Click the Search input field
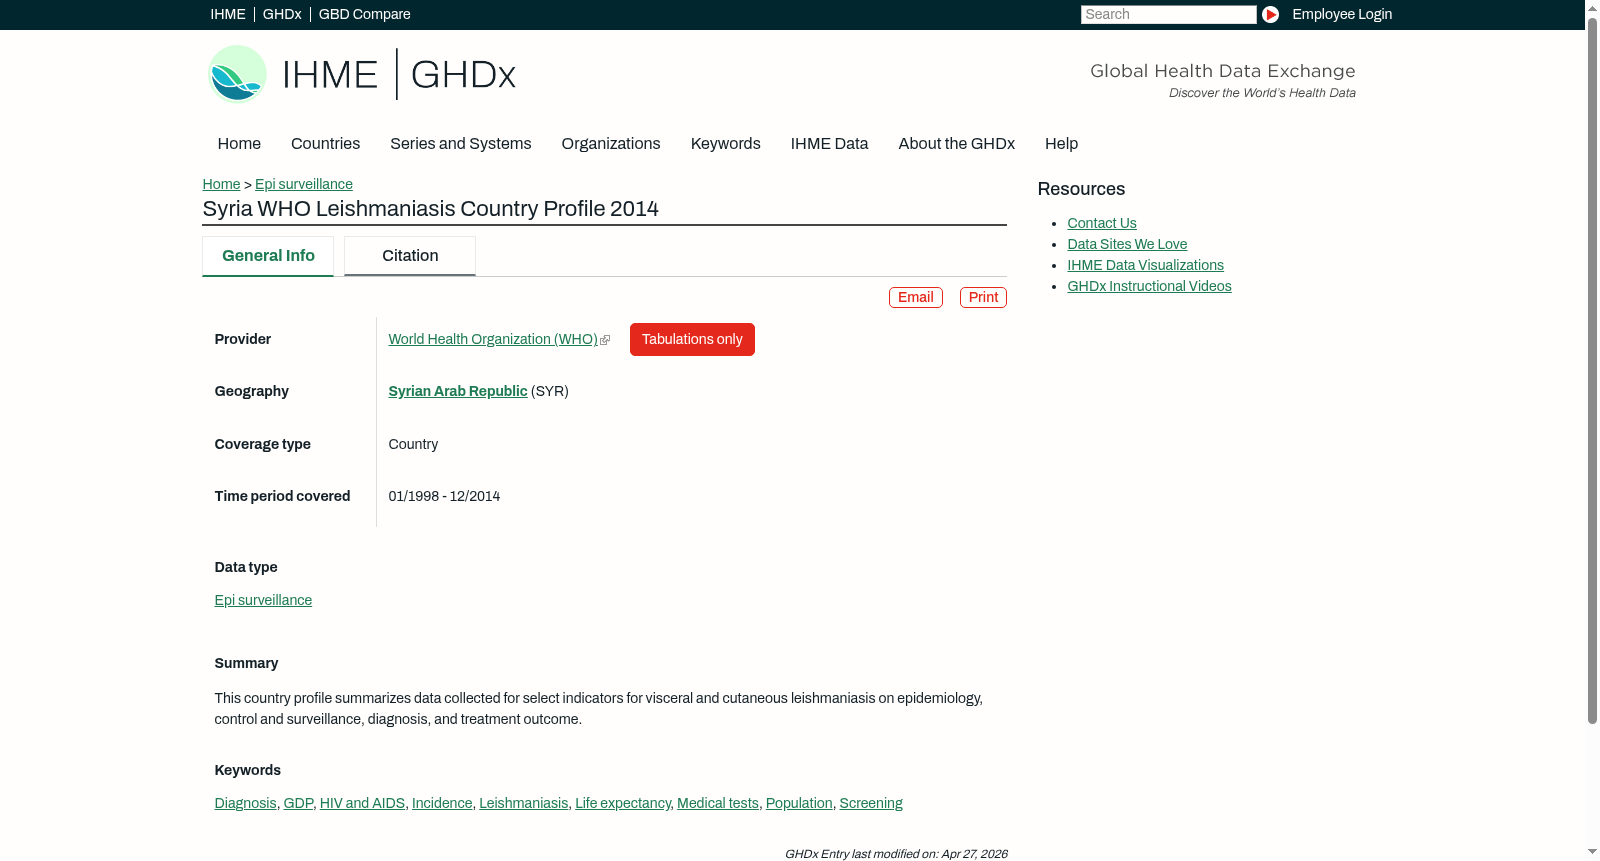The image size is (1600, 861). [x=1168, y=14]
